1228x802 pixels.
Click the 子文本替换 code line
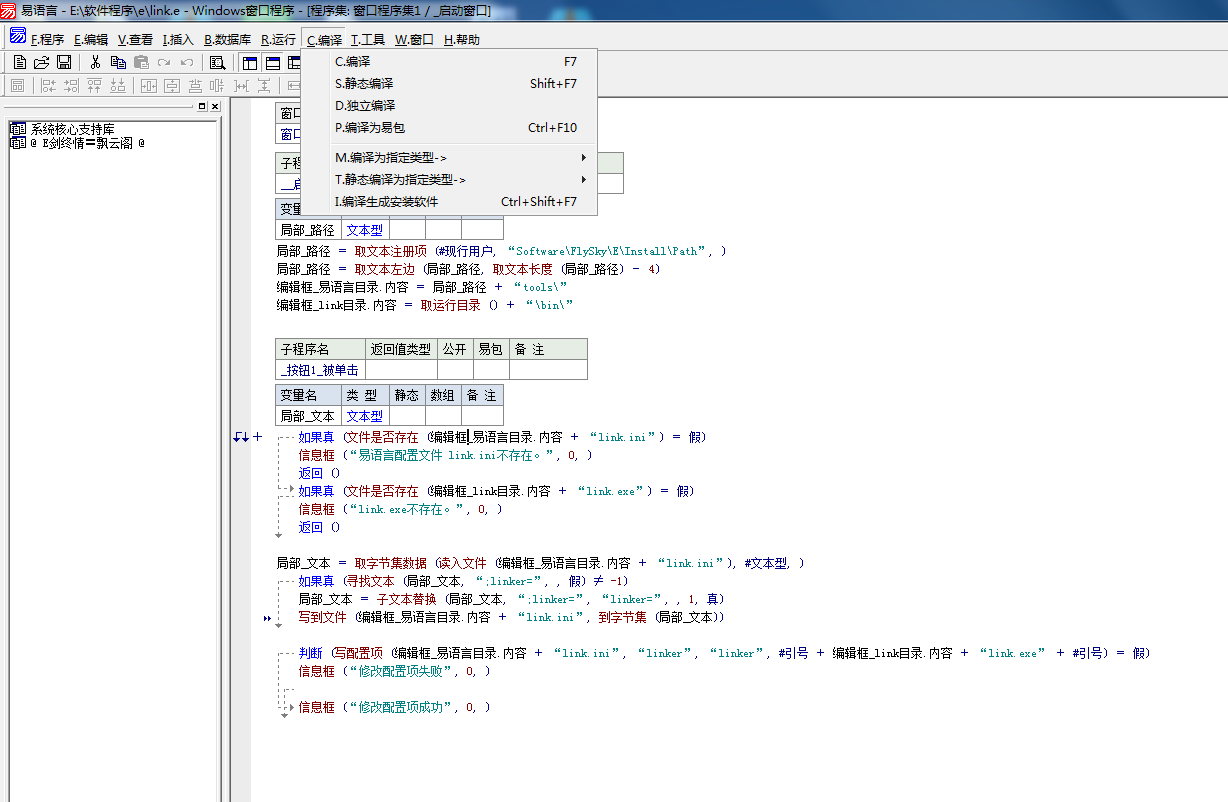[511, 599]
